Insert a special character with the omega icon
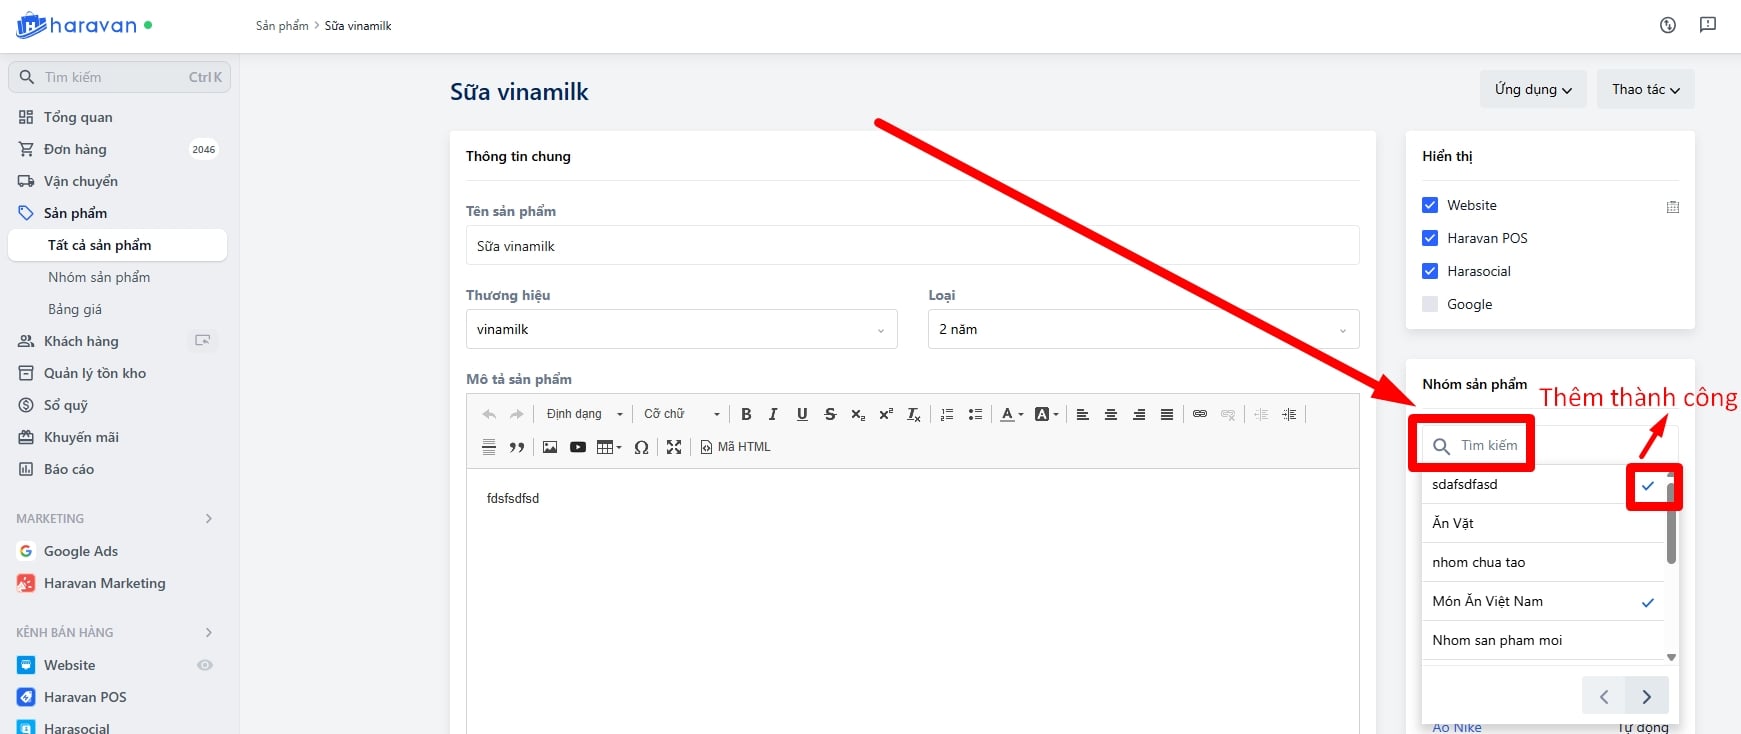This screenshot has width=1741, height=734. (x=641, y=447)
